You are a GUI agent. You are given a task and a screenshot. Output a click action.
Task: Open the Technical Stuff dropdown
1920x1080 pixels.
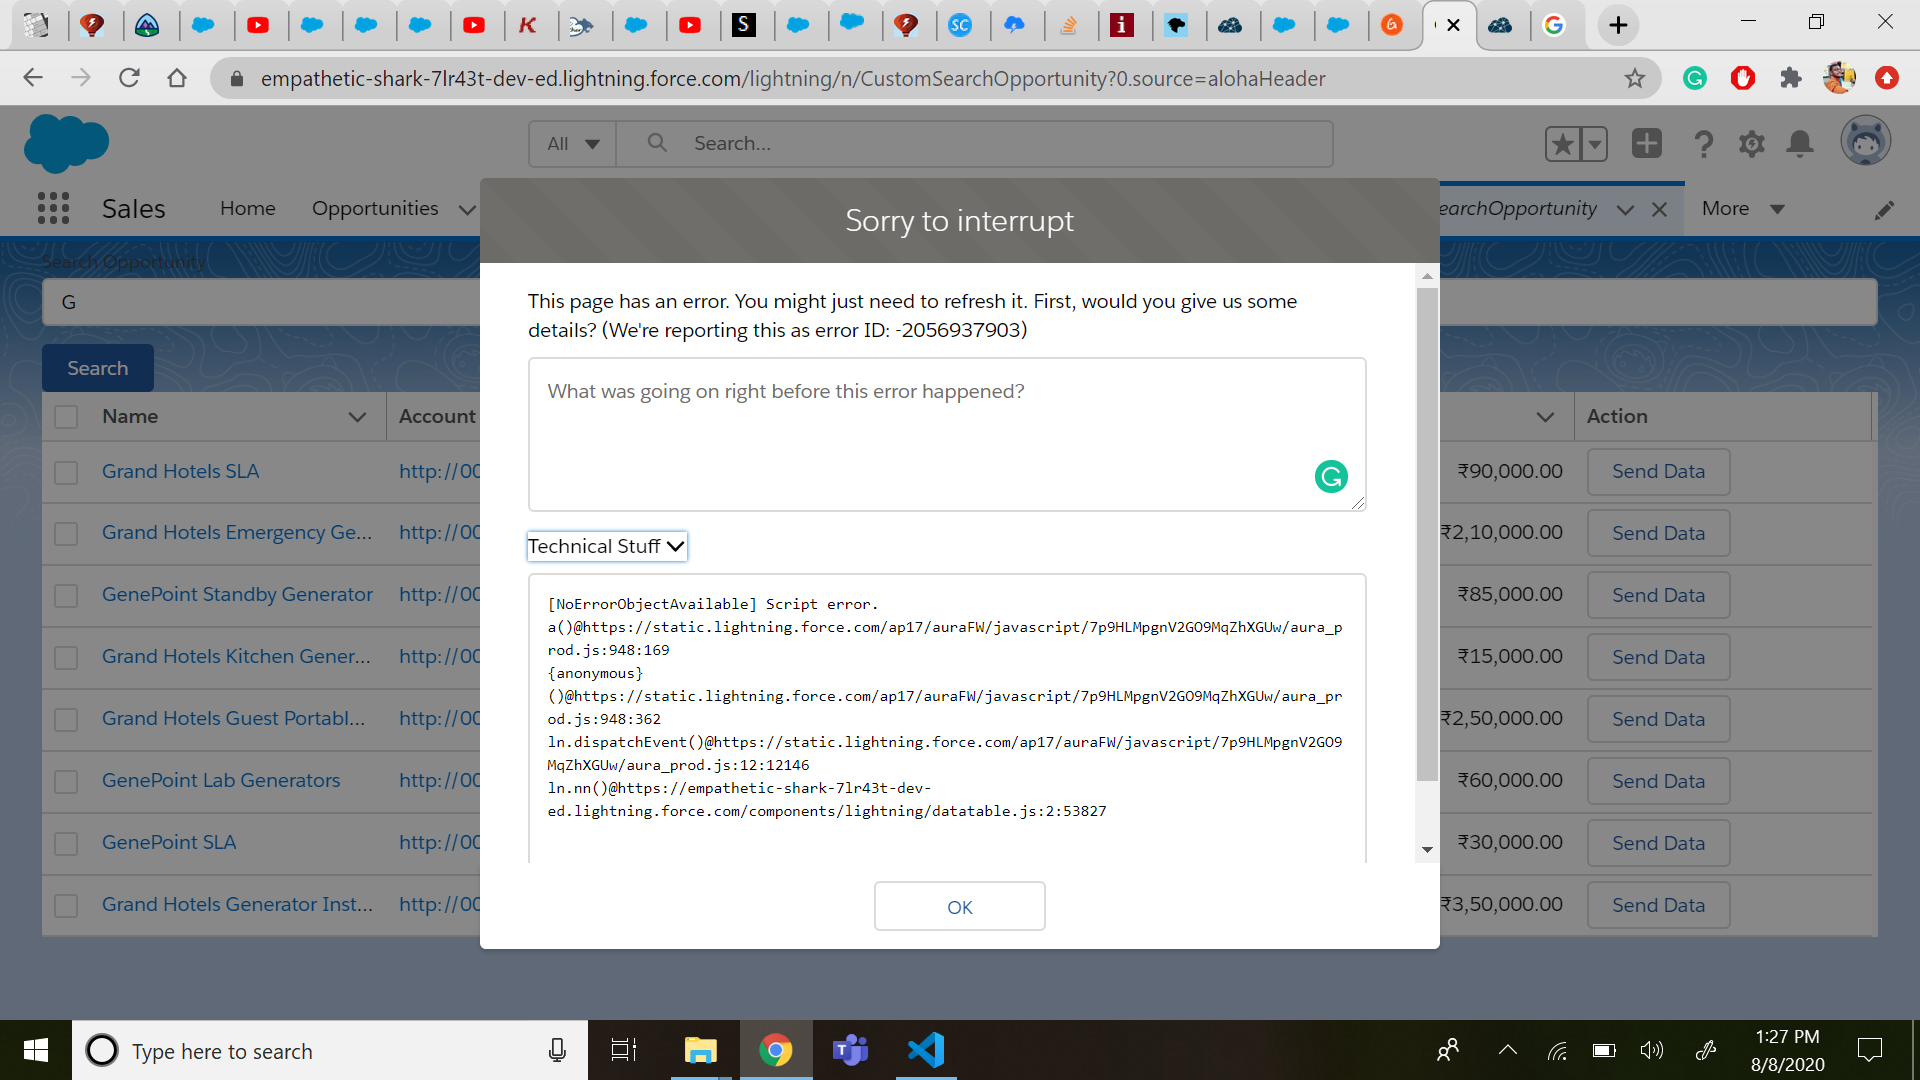pyautogui.click(x=606, y=546)
